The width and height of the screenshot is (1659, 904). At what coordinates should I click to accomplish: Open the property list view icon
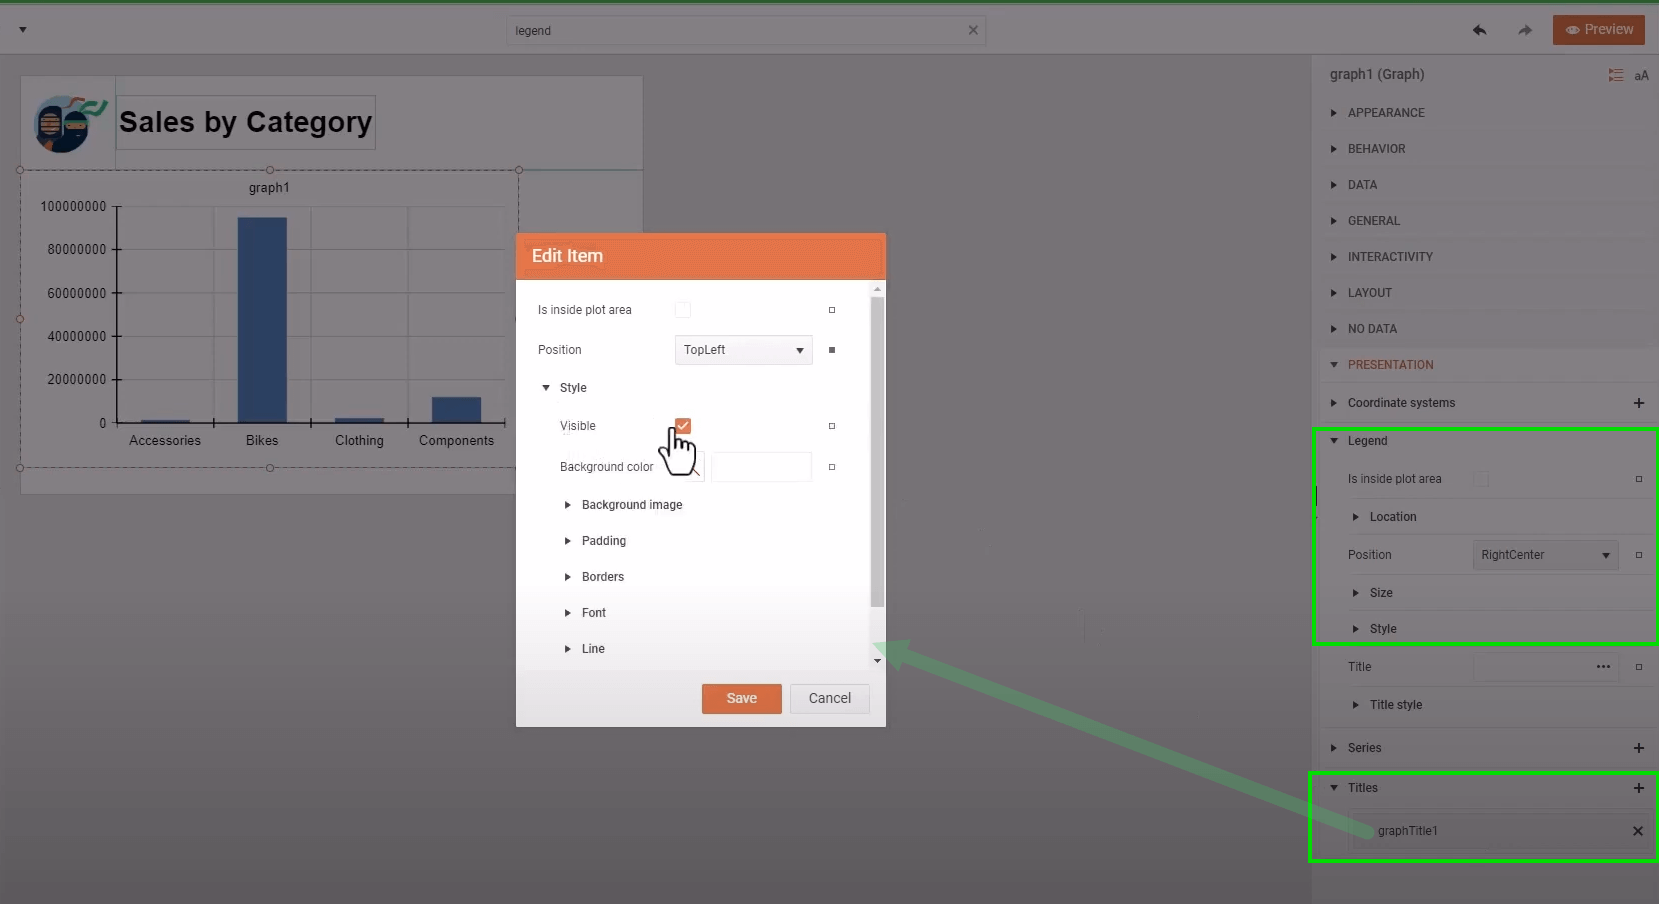point(1616,75)
